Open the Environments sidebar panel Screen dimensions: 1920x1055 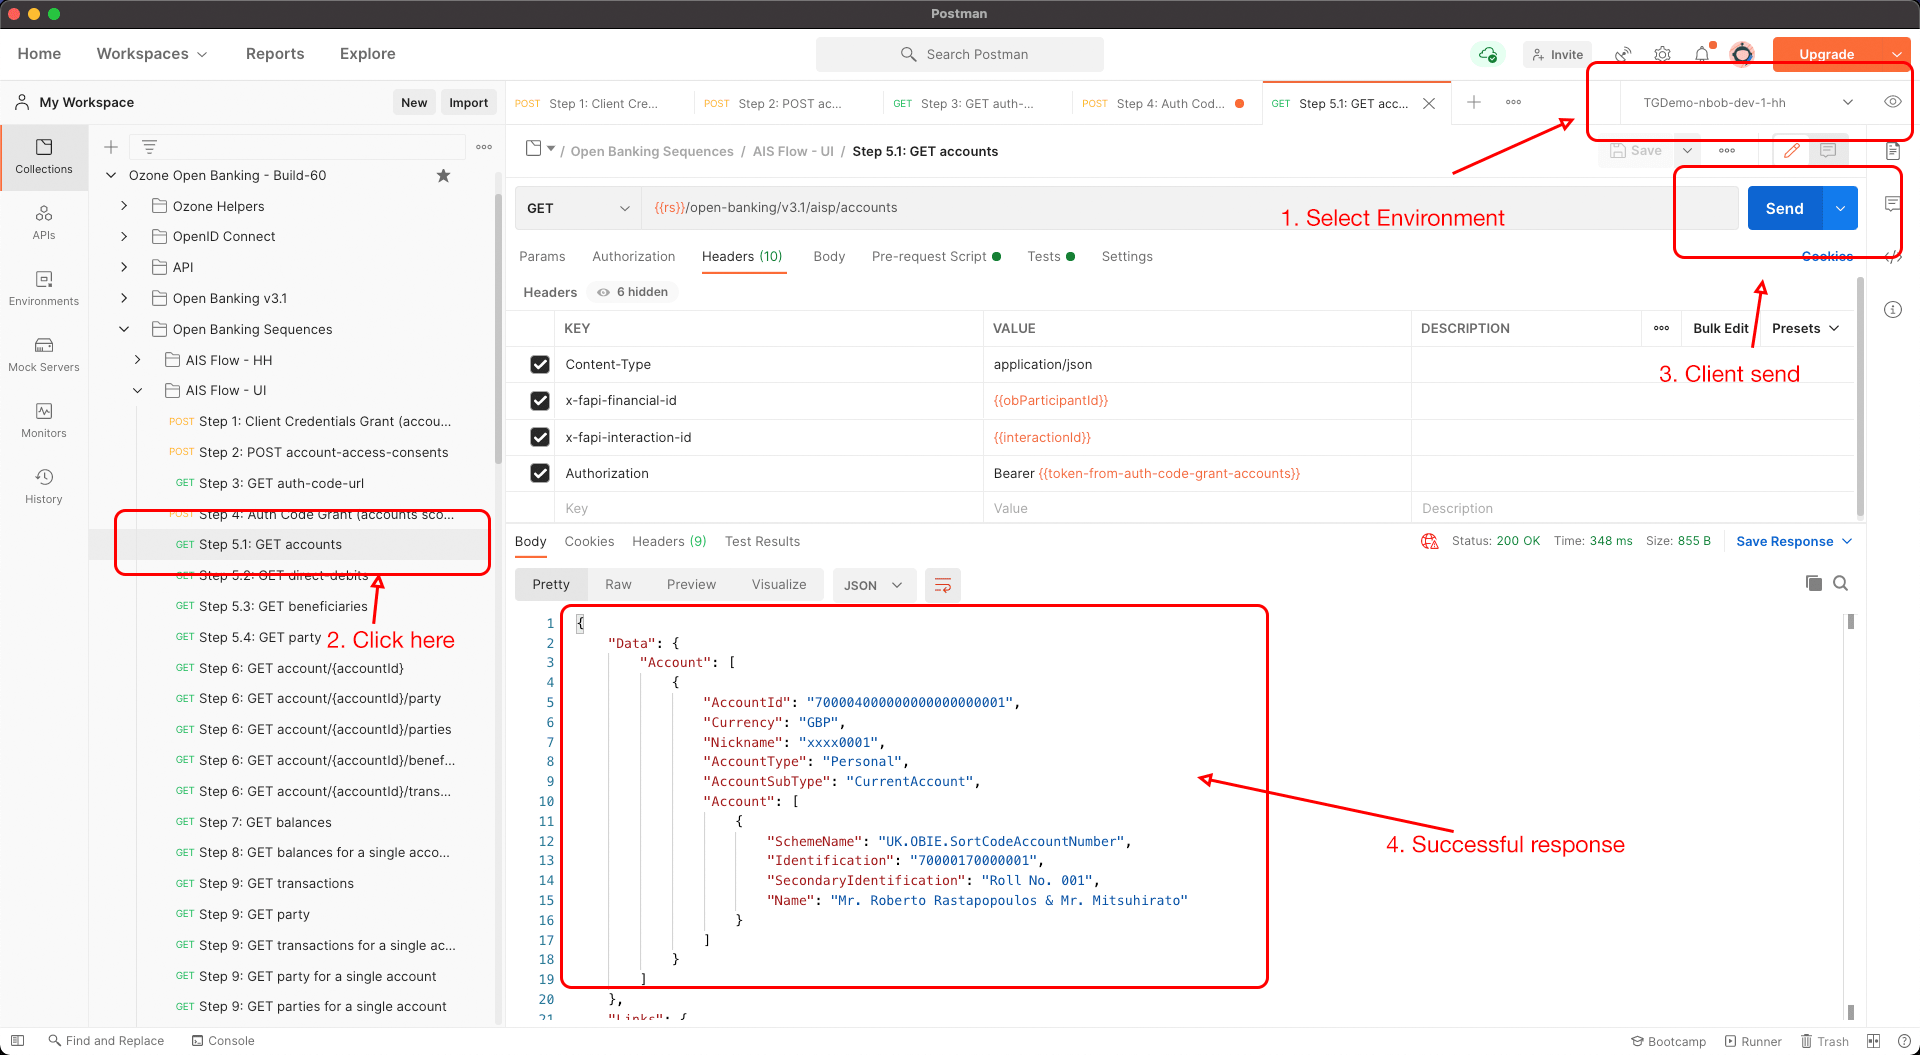pyautogui.click(x=44, y=287)
